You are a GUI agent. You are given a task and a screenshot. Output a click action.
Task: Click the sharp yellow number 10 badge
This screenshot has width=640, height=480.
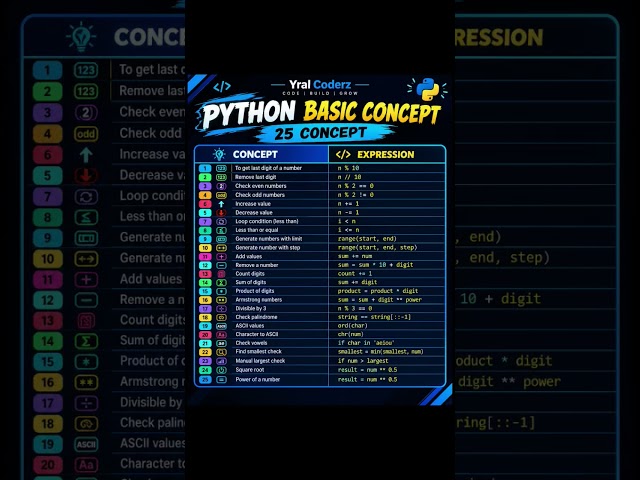205,247
